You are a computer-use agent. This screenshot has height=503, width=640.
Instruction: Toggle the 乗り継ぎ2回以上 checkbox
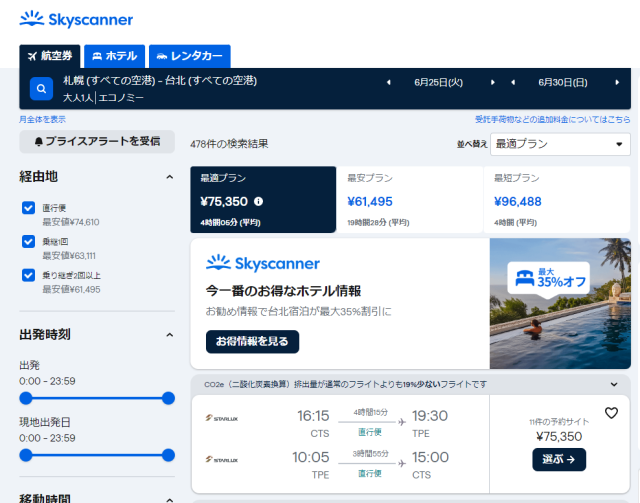pyautogui.click(x=29, y=275)
